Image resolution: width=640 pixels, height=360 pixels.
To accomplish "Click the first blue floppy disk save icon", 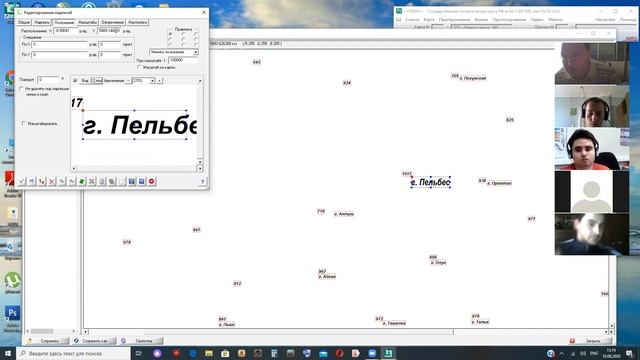I will point(132,181).
